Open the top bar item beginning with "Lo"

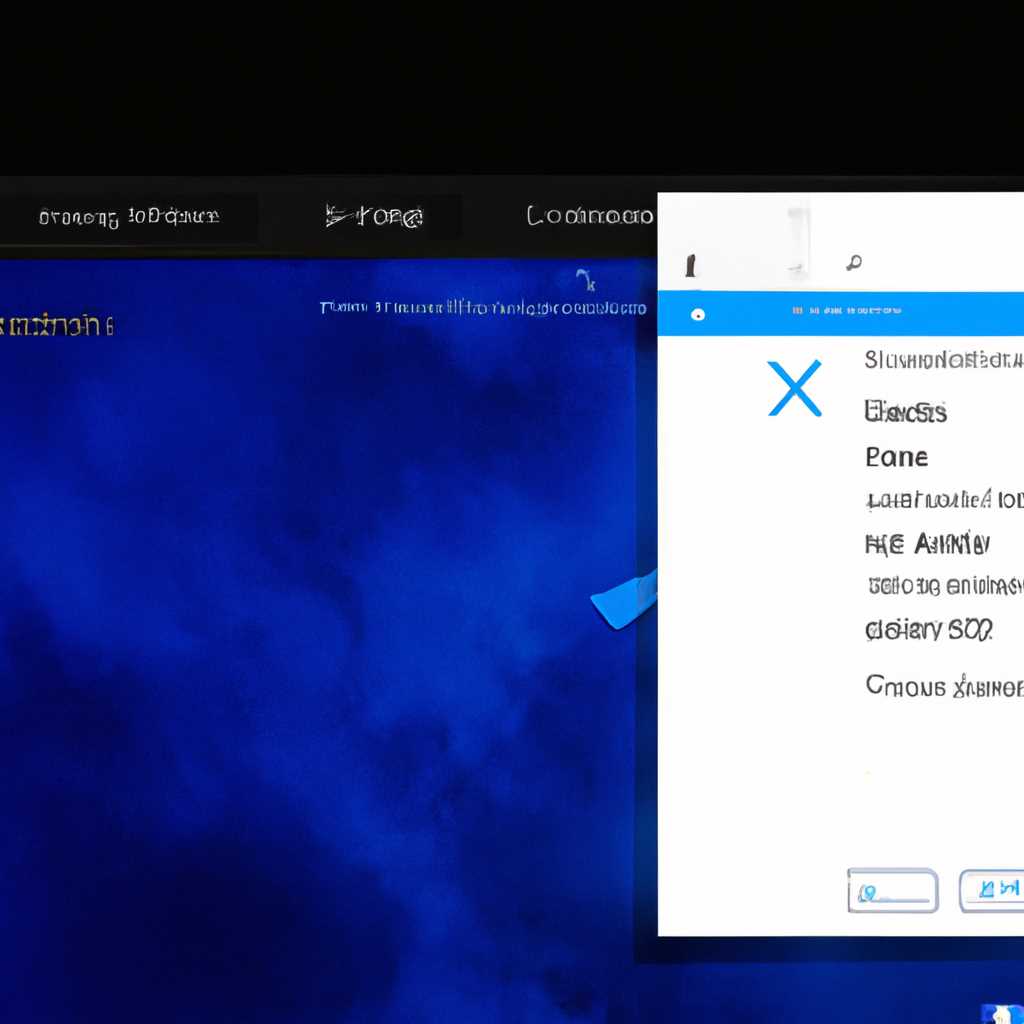590,216
